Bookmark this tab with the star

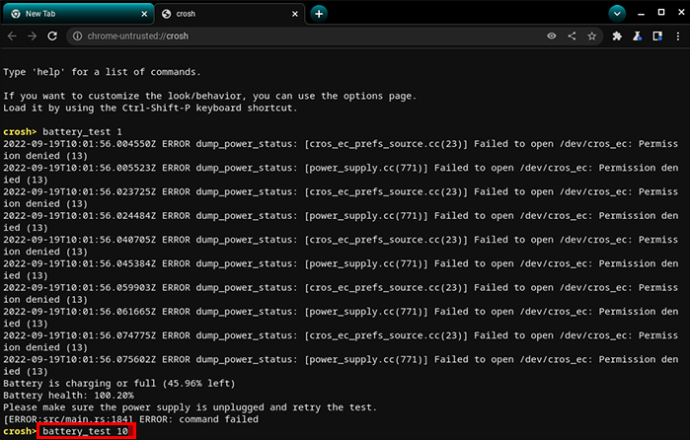pos(592,36)
